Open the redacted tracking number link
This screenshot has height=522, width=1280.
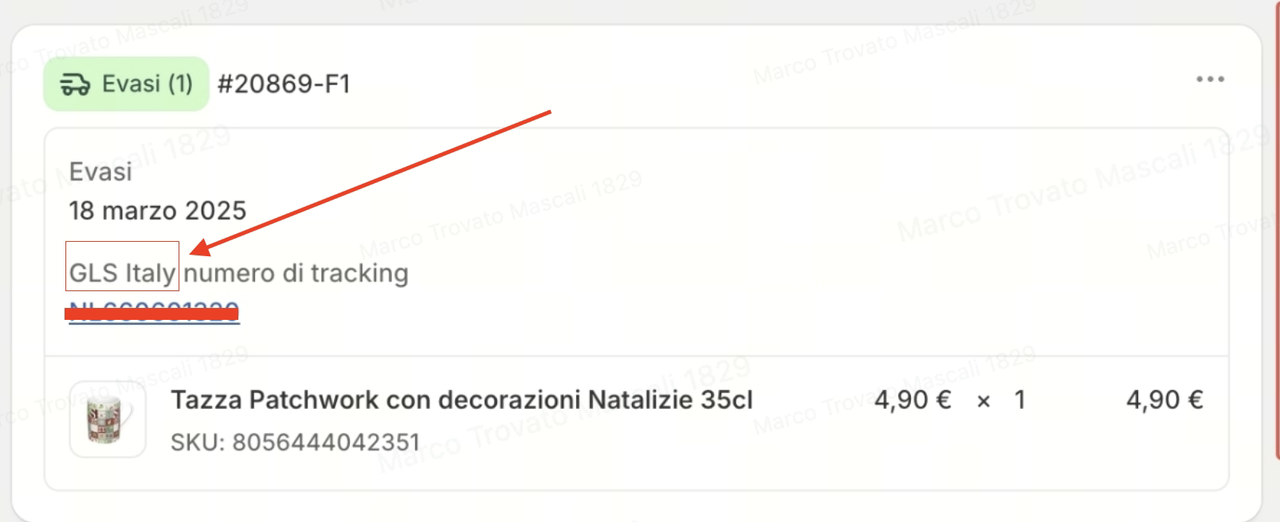tap(153, 311)
